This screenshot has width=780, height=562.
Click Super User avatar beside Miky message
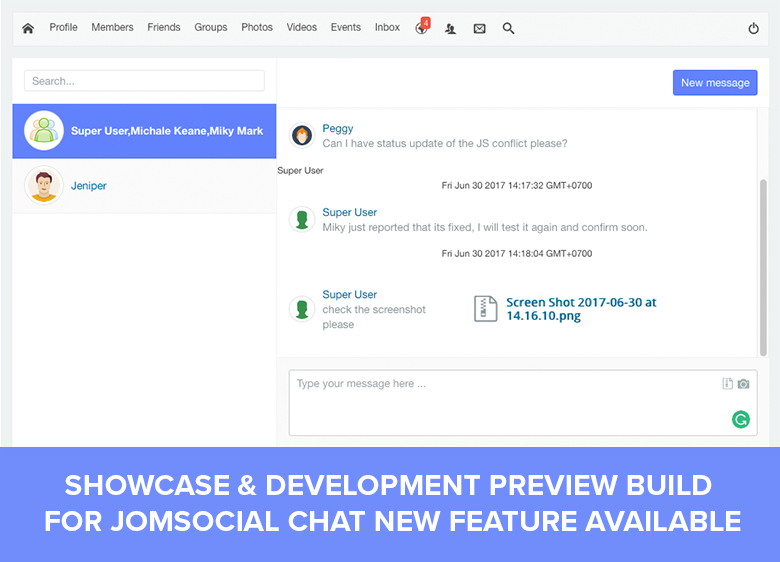point(302,219)
